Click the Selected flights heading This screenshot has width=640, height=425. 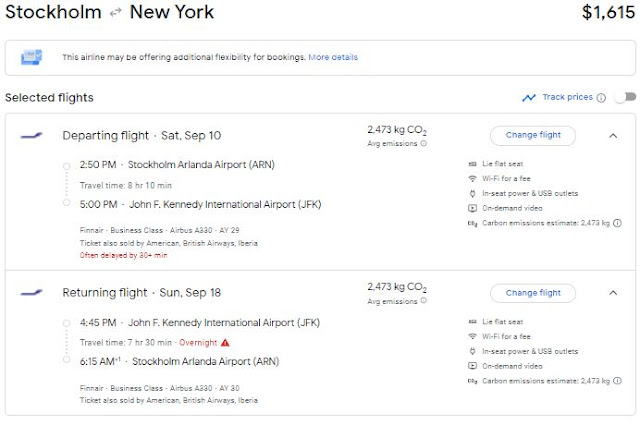(49, 98)
